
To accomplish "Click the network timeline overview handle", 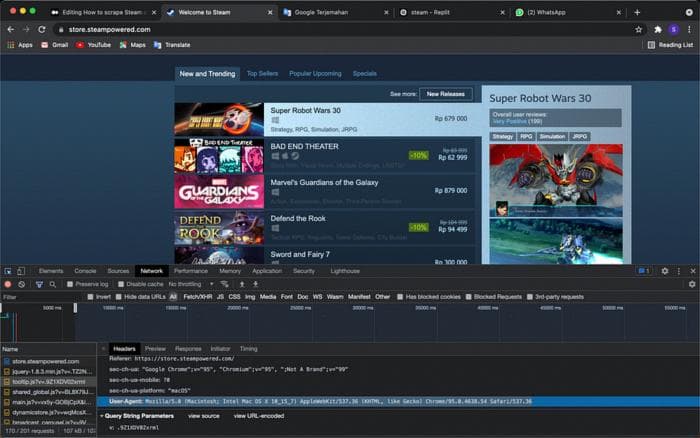I will click(75, 308).
